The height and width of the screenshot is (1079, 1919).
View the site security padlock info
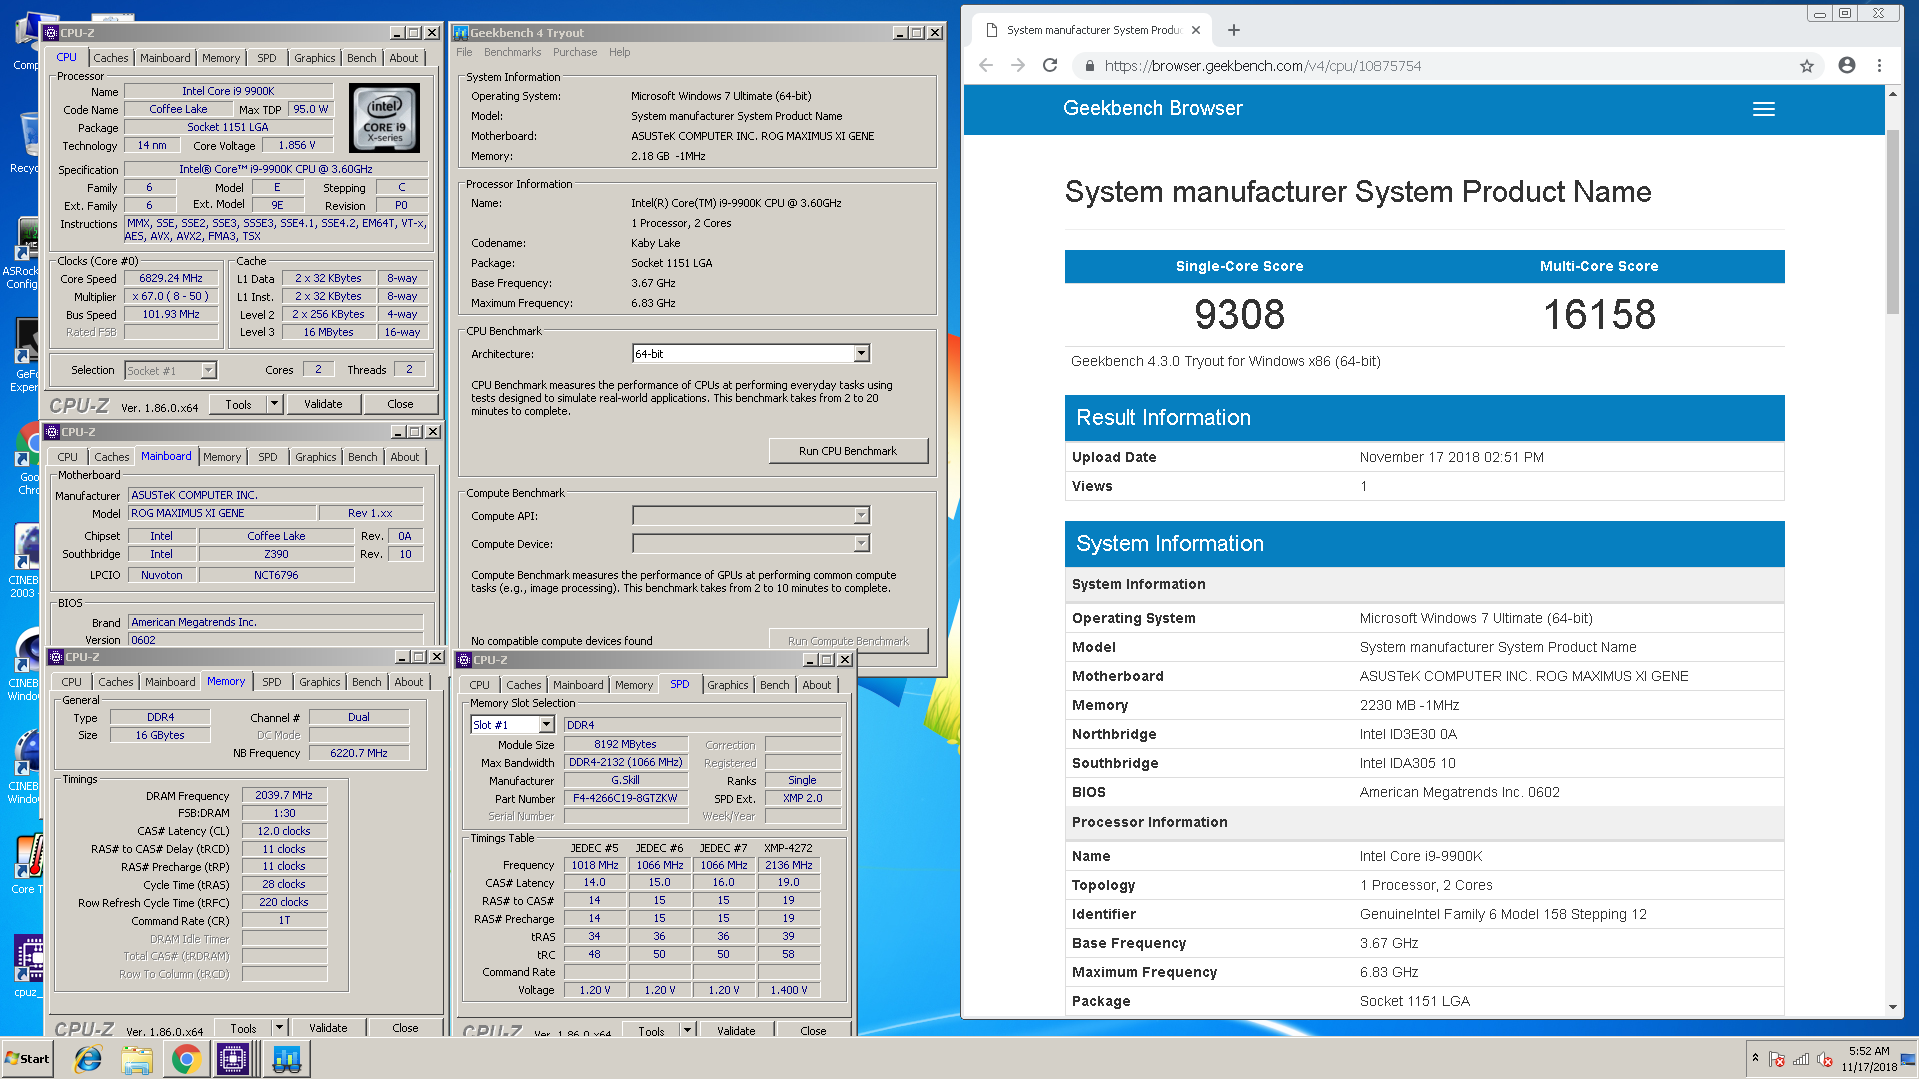(x=1089, y=66)
